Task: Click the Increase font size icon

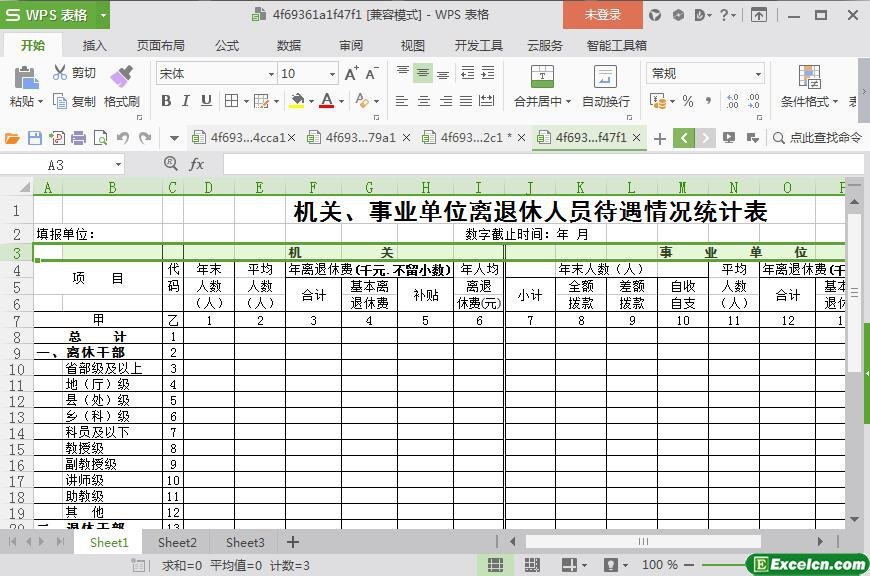Action: coord(351,74)
